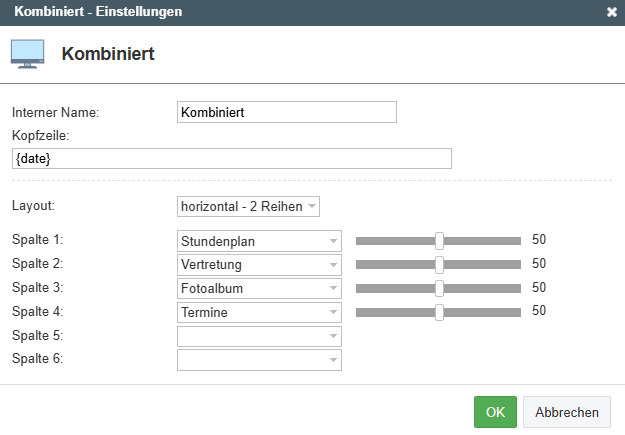Close the Kombiniert settings dialog with X

(612, 12)
